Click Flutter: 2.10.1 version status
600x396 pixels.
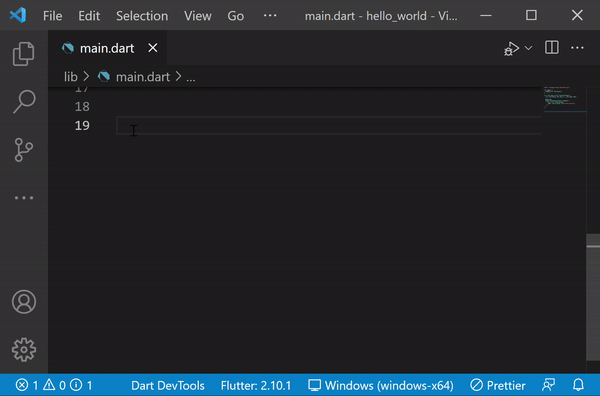(x=256, y=385)
